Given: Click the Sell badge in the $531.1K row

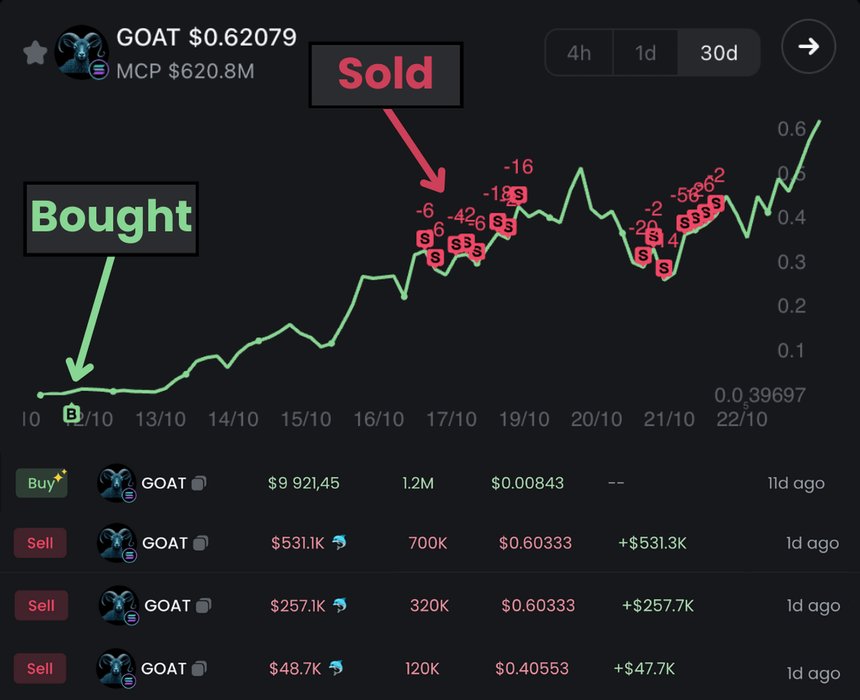Looking at the screenshot, I should pos(41,543).
